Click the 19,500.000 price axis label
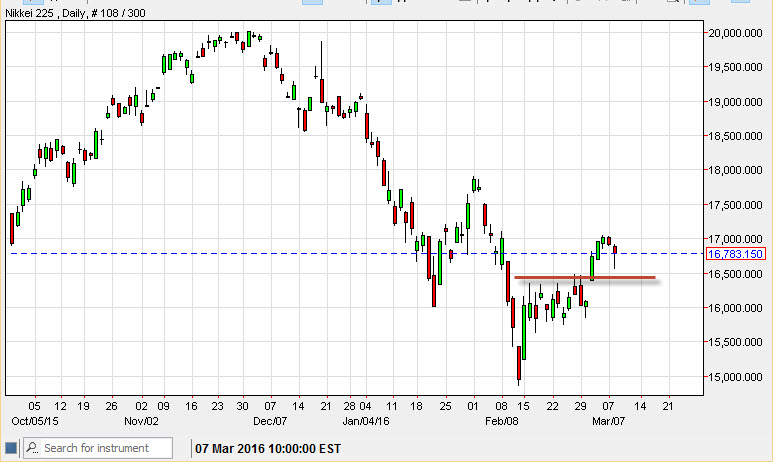773x462 pixels. [736, 68]
